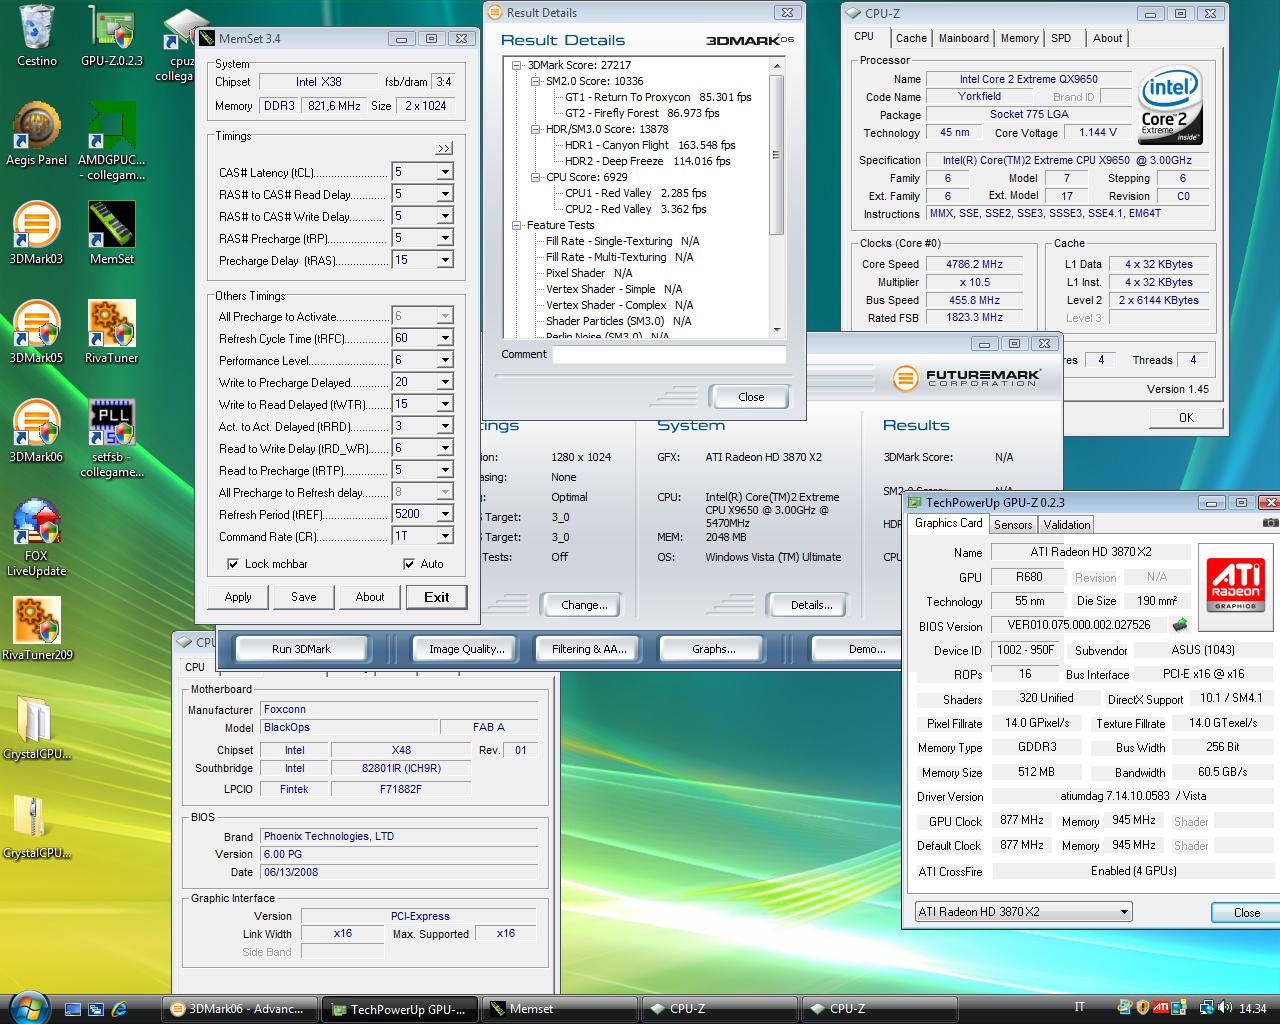
Task: Click the Filtering & AA... button
Action: (x=589, y=649)
